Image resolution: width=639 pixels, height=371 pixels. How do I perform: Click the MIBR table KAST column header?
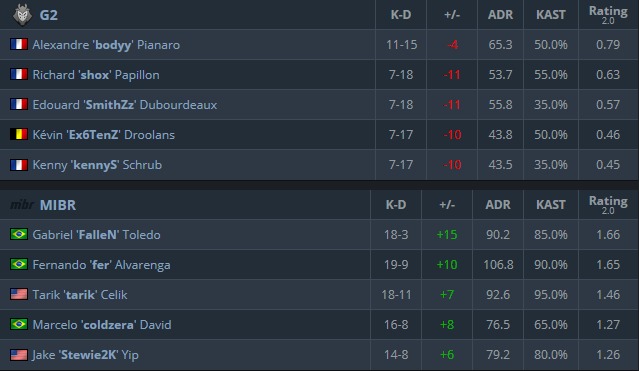(551, 205)
